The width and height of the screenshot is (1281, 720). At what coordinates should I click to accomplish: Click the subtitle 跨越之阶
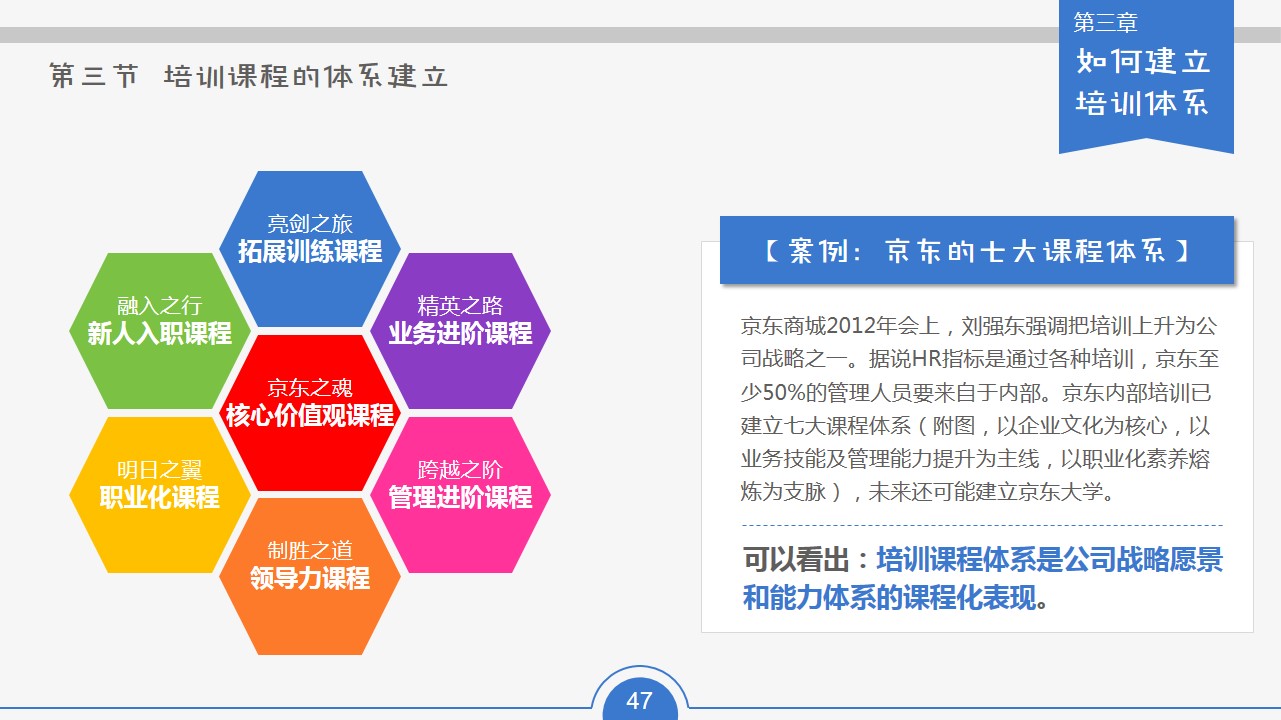coord(460,470)
